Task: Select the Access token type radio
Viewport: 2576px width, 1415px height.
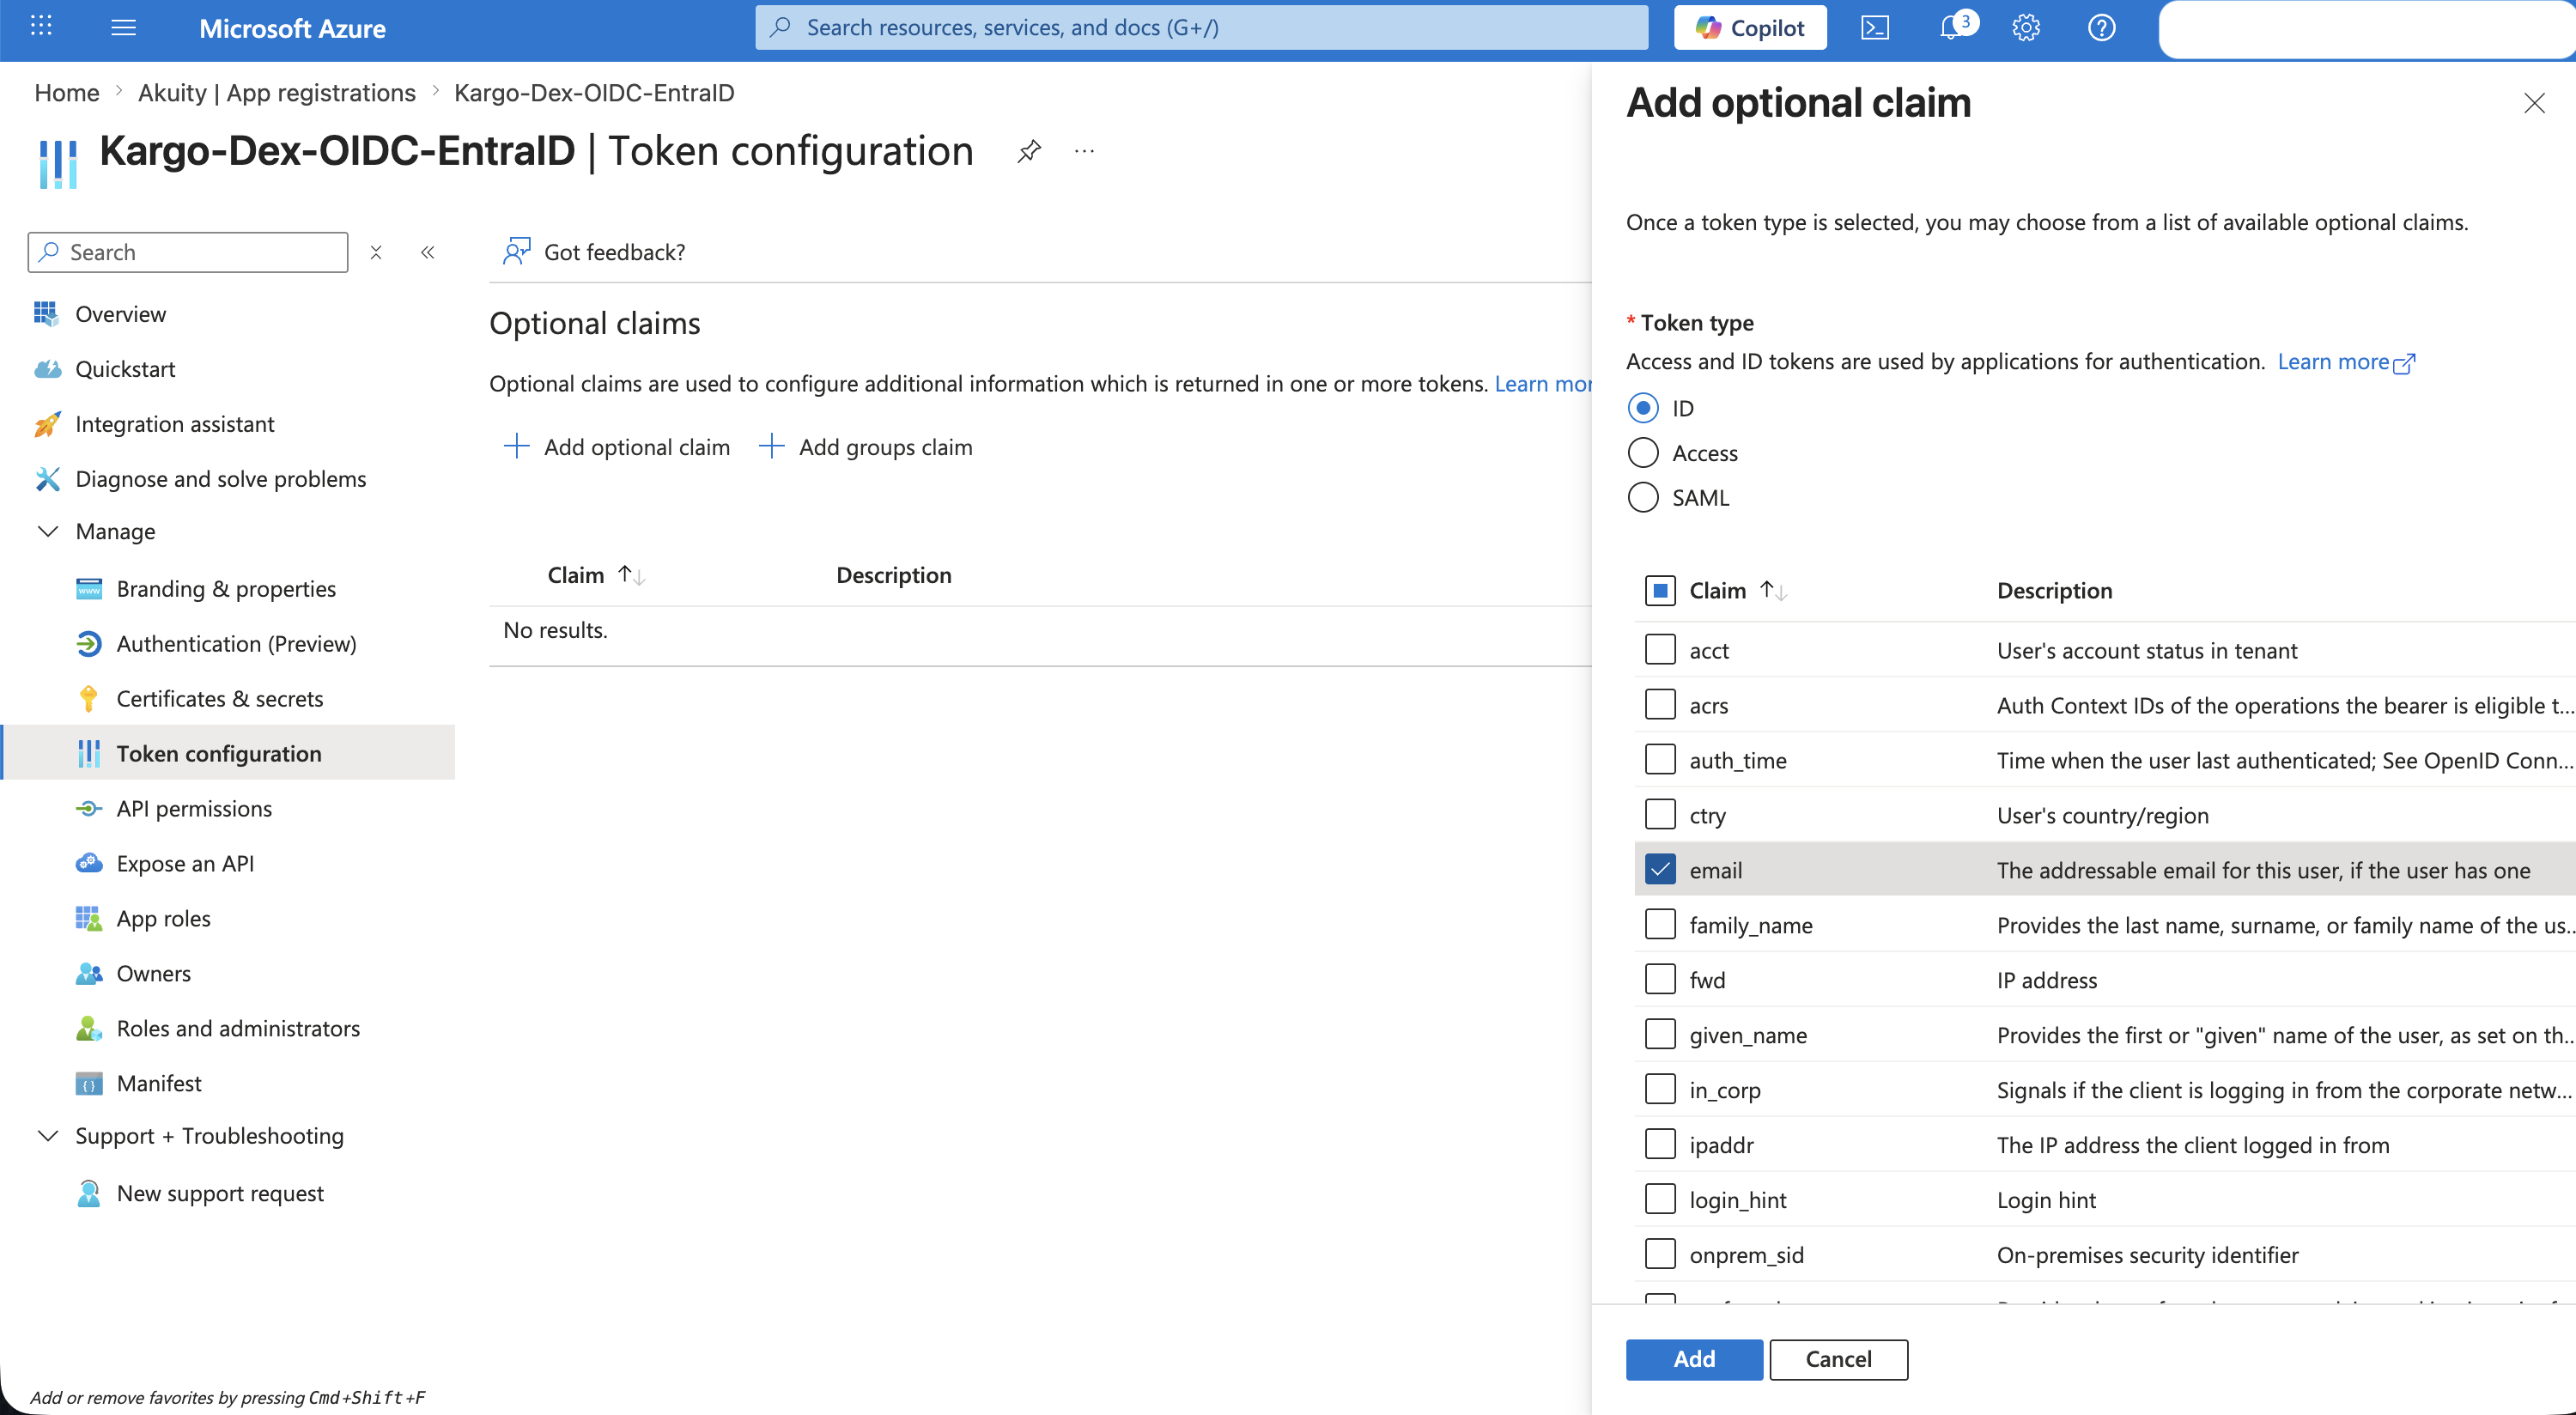Action: pyautogui.click(x=1643, y=453)
